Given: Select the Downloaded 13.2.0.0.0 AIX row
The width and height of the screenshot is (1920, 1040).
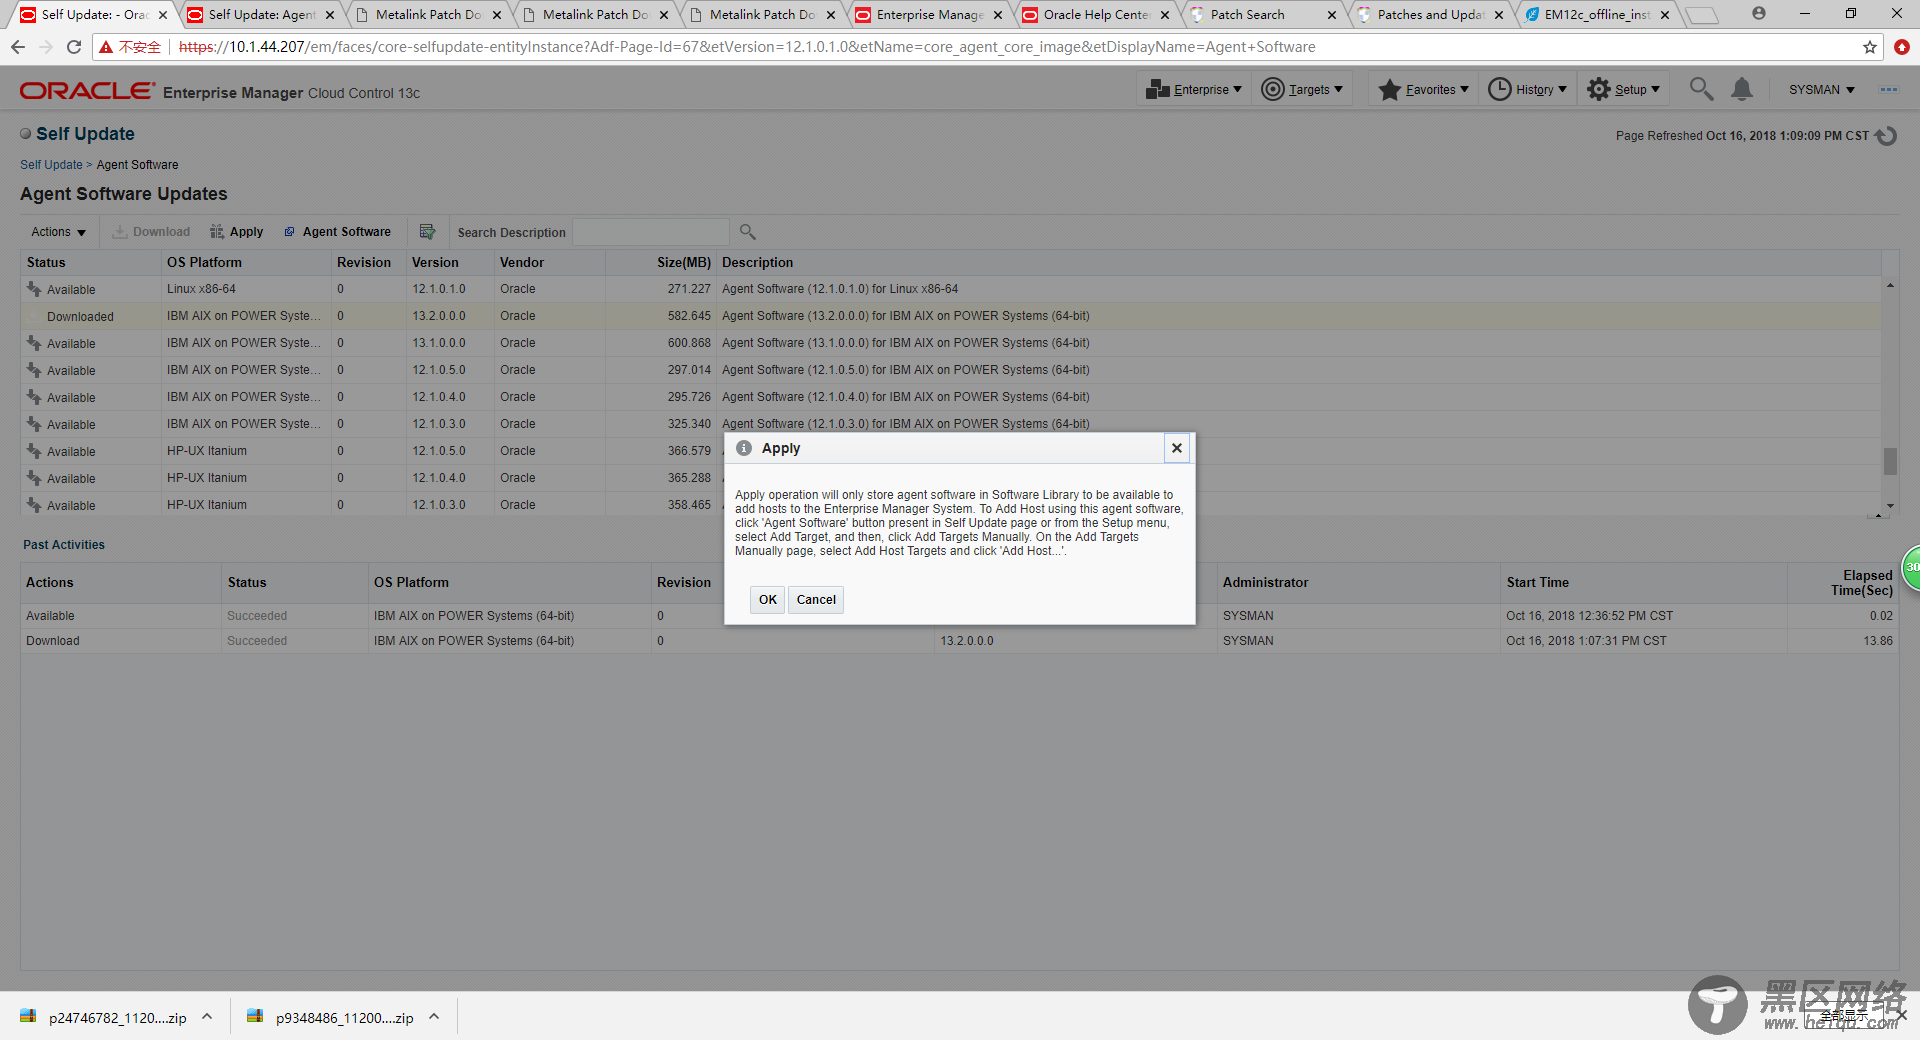Looking at the screenshot, I should [950, 316].
